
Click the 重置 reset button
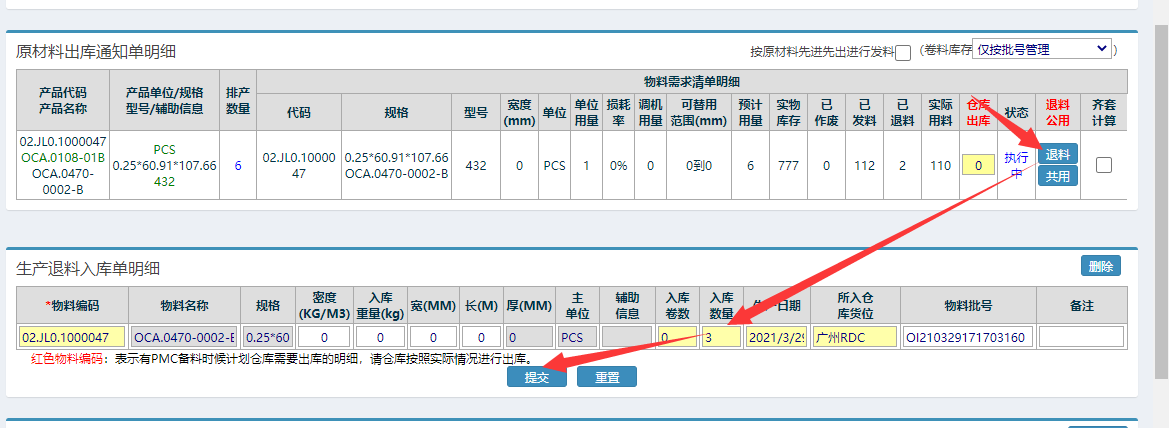607,377
